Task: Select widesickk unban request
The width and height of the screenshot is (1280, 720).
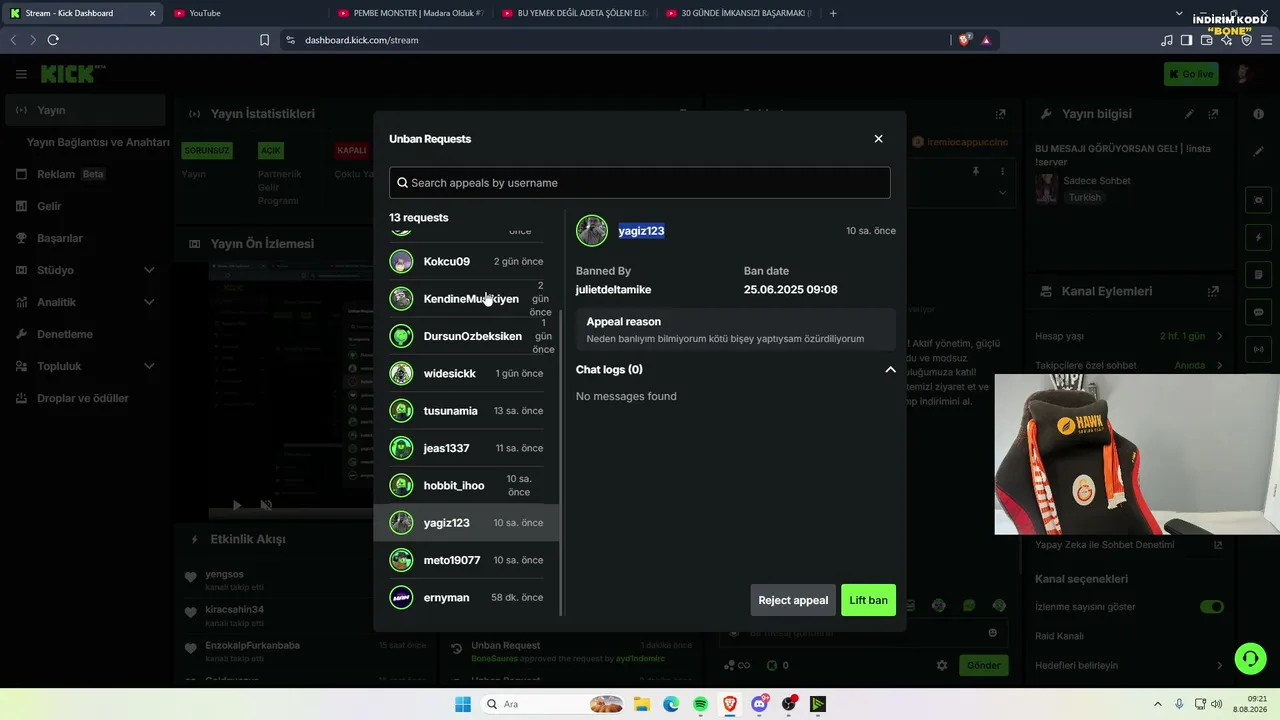Action: tap(466, 373)
